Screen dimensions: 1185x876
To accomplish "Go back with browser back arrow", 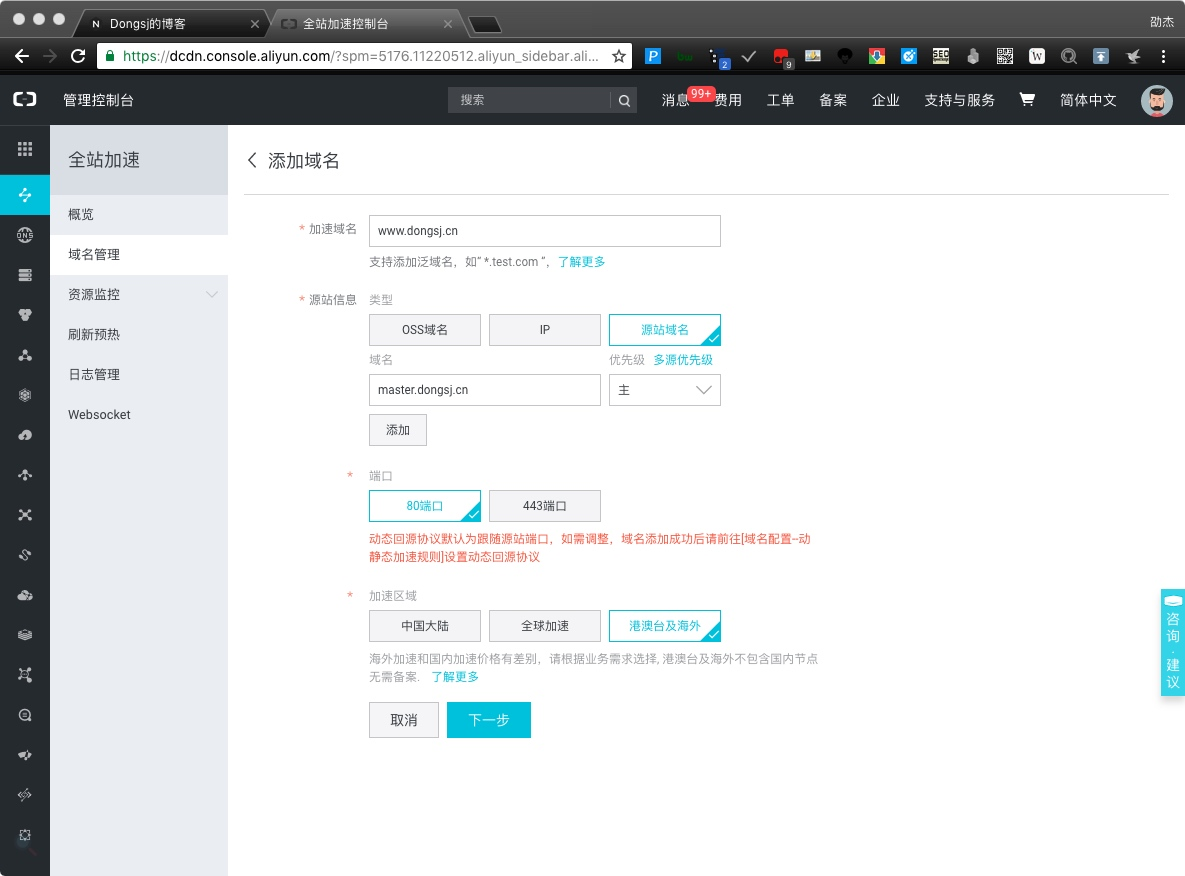I will [x=22, y=56].
